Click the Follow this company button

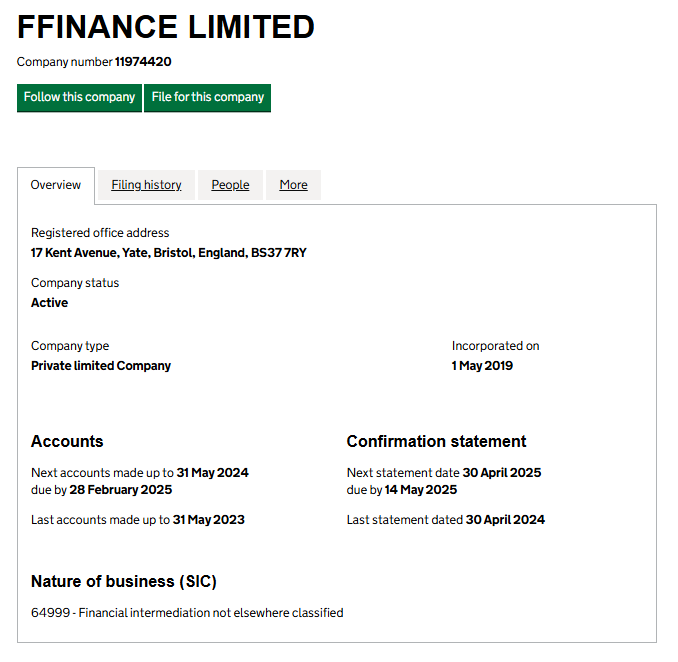click(x=79, y=98)
